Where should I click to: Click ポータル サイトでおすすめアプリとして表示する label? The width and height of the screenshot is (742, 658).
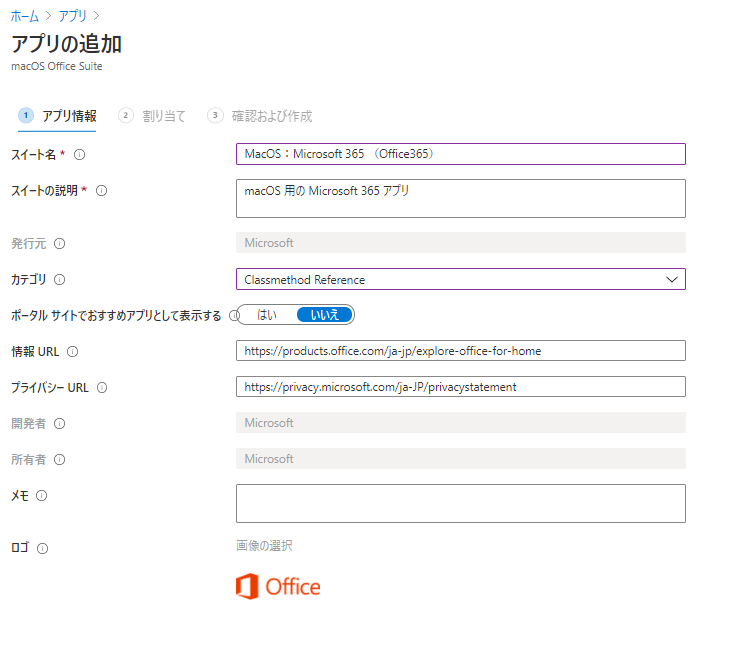(116, 316)
